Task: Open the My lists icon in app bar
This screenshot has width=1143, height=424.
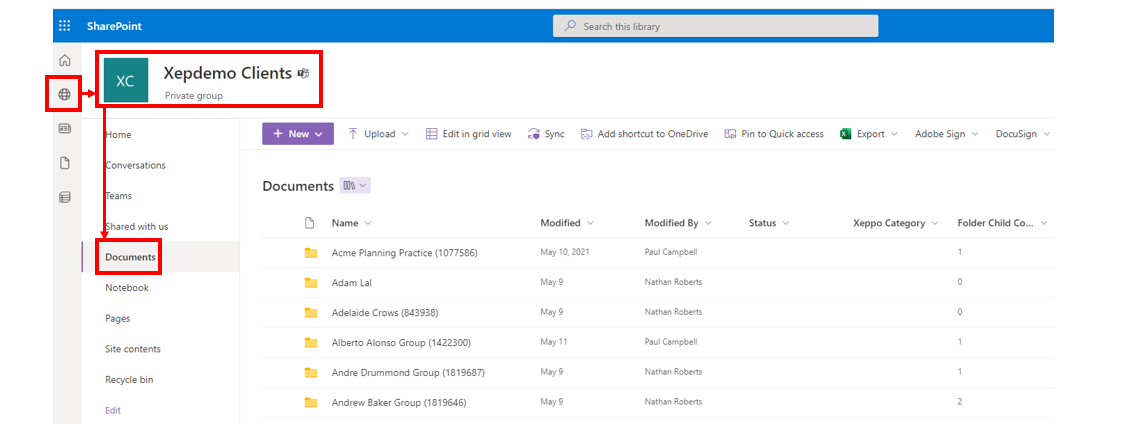Action: click(65, 197)
